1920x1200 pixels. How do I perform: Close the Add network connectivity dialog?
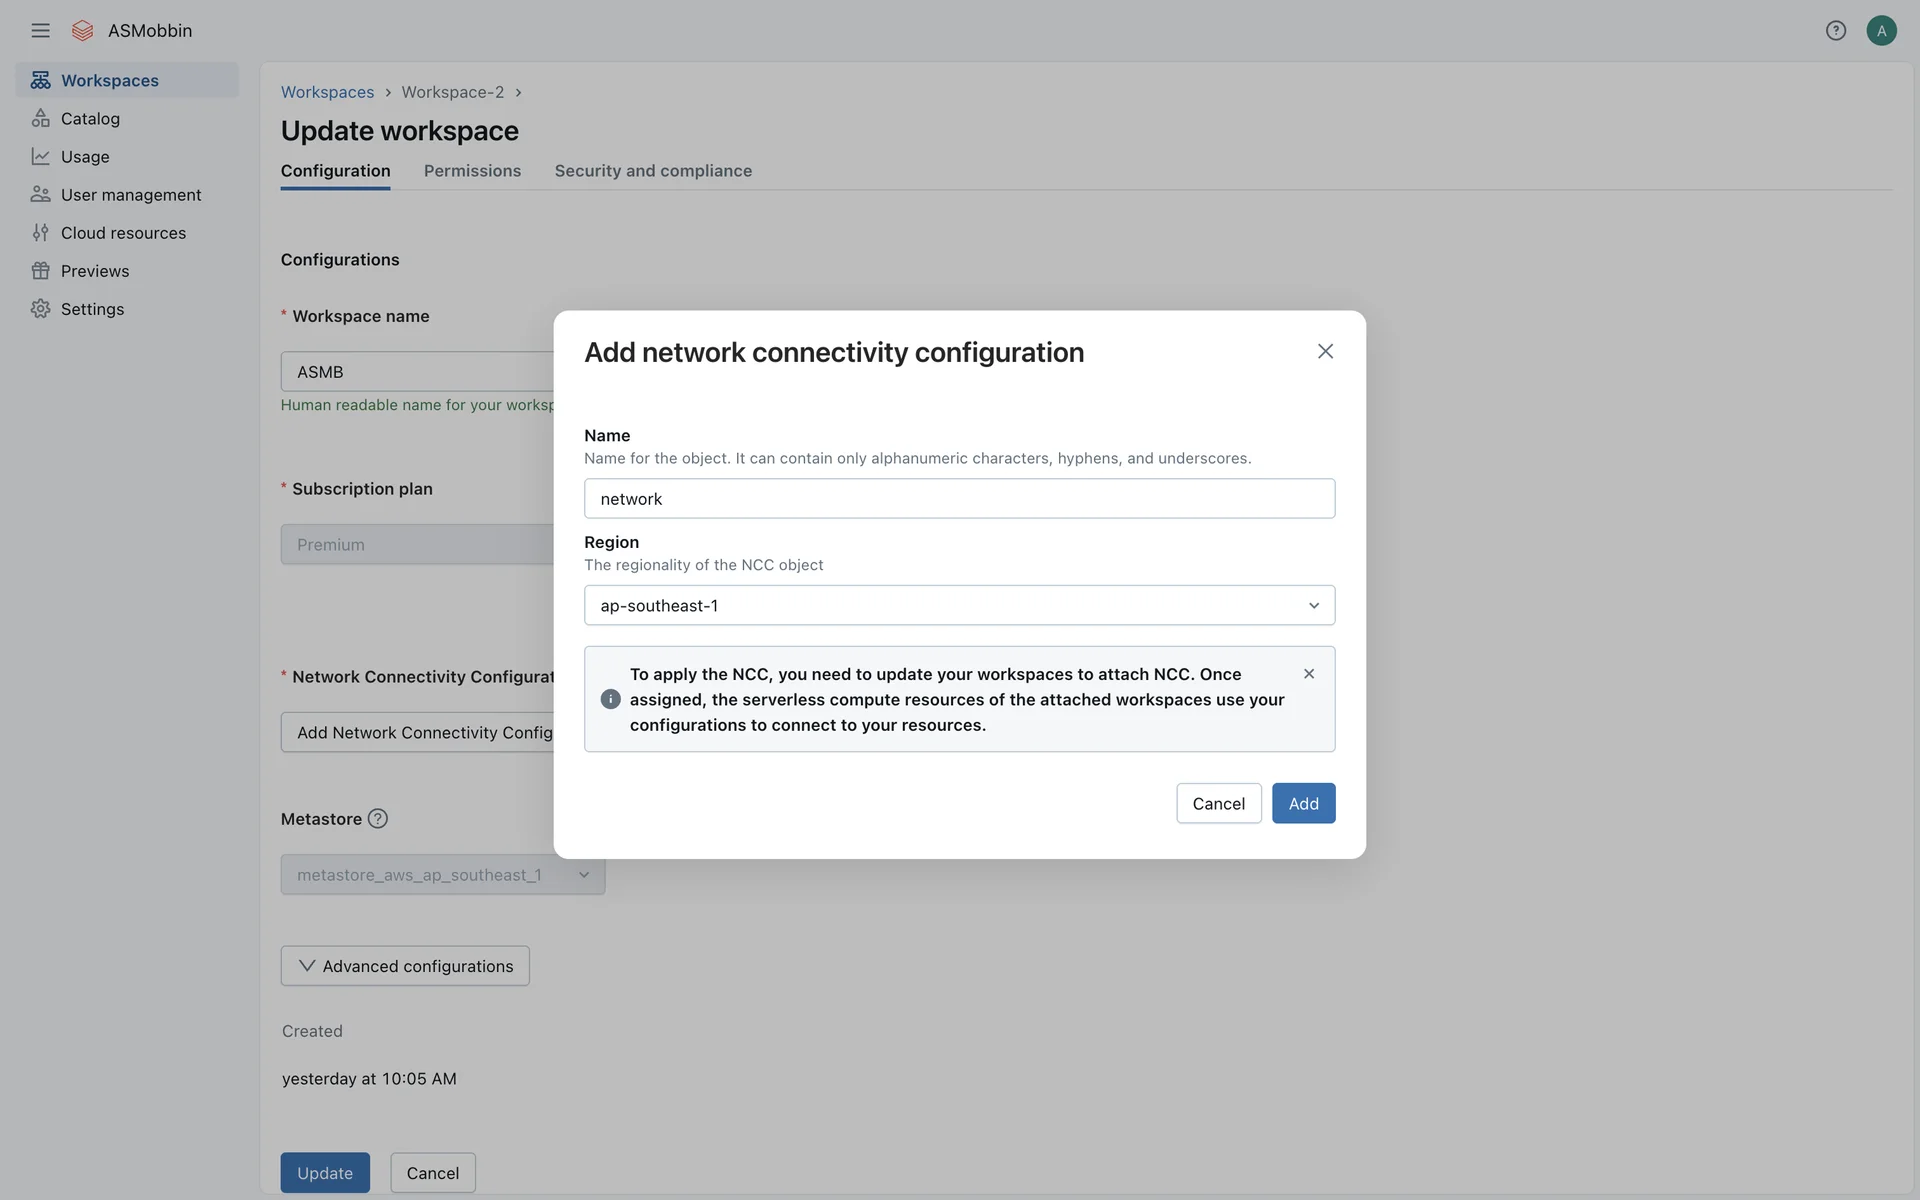1325,351
